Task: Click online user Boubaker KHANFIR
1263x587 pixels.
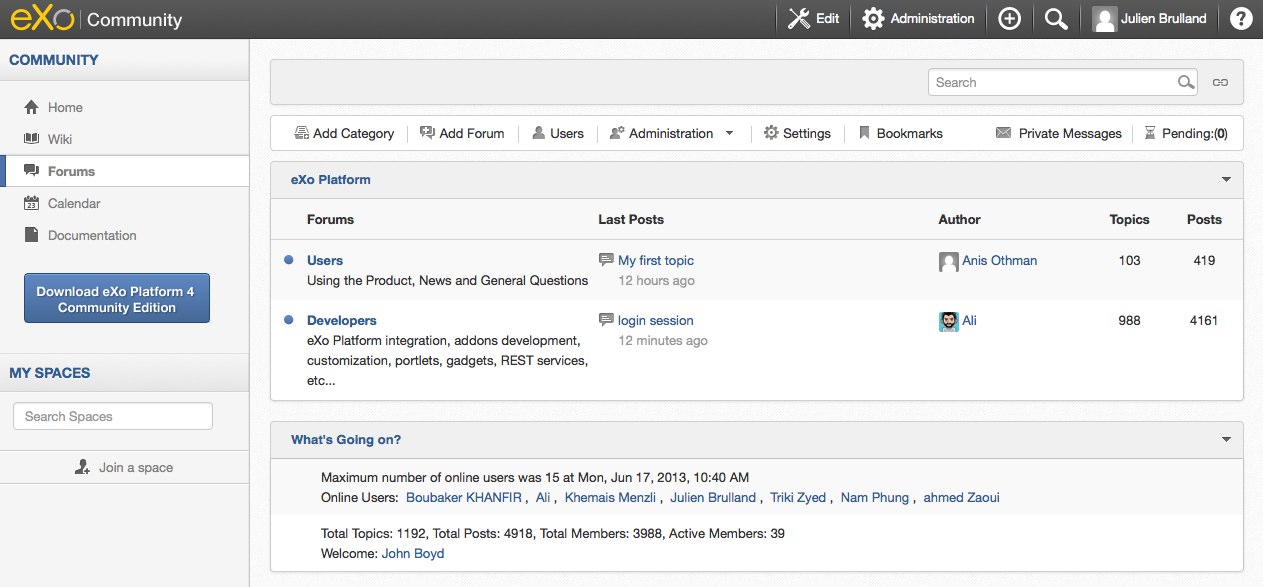Action: [x=465, y=497]
